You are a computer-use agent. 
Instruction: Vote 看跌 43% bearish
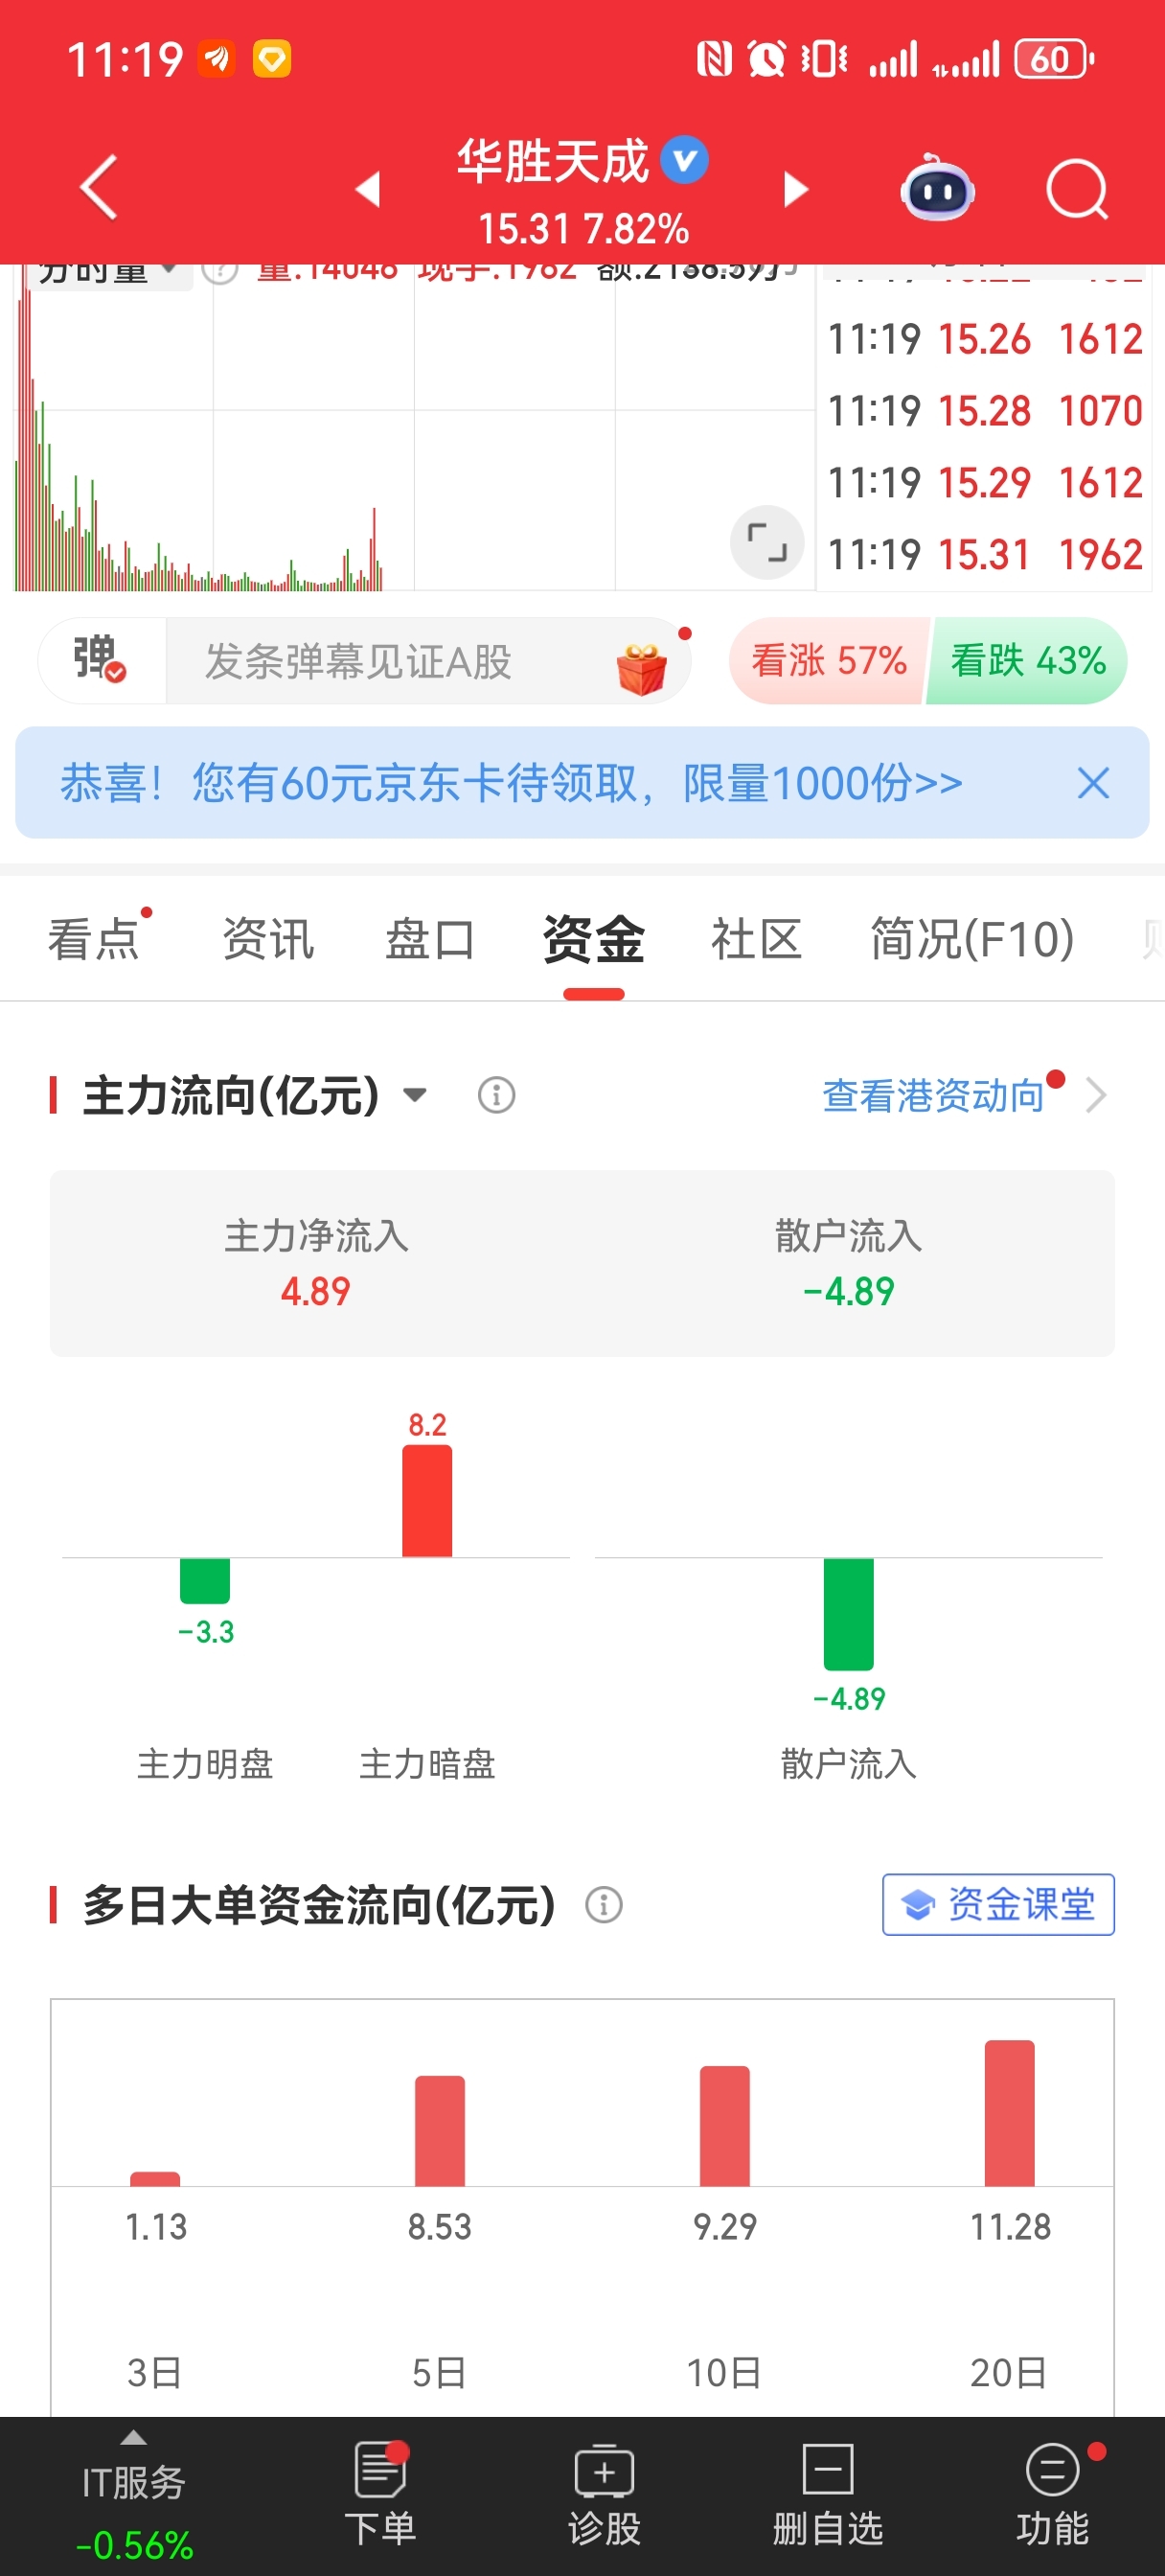click(1027, 660)
